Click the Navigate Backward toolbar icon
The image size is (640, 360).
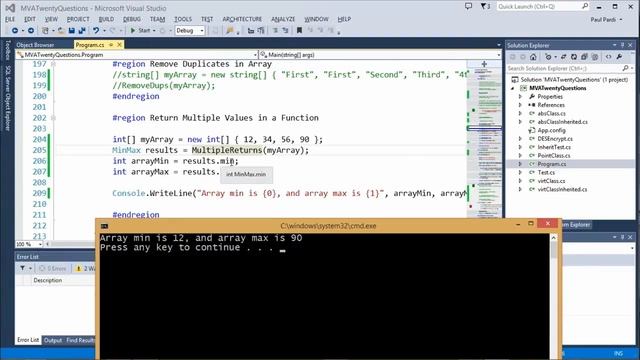coord(15,31)
